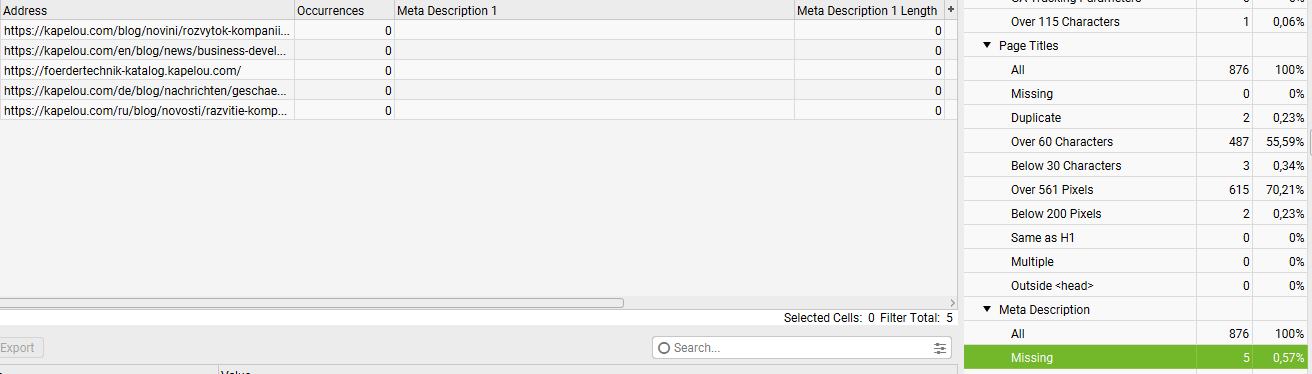Select Page Titles Duplicate filter

(1137, 117)
